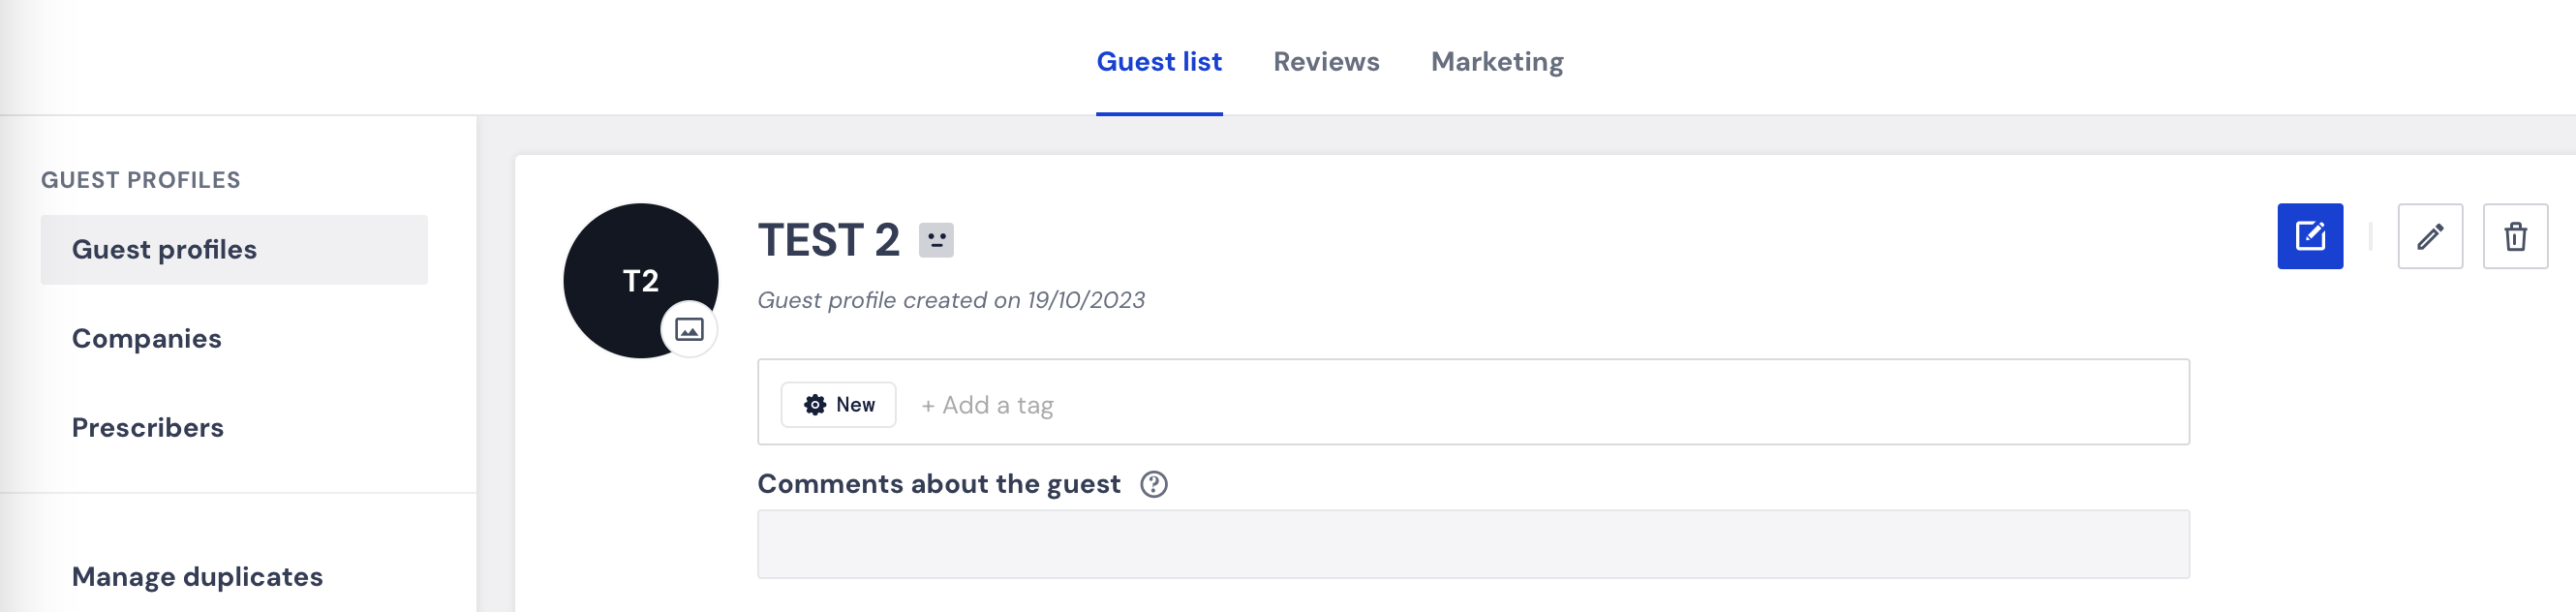Delete guest using the trash icon
The image size is (2576, 612).
(2515, 236)
